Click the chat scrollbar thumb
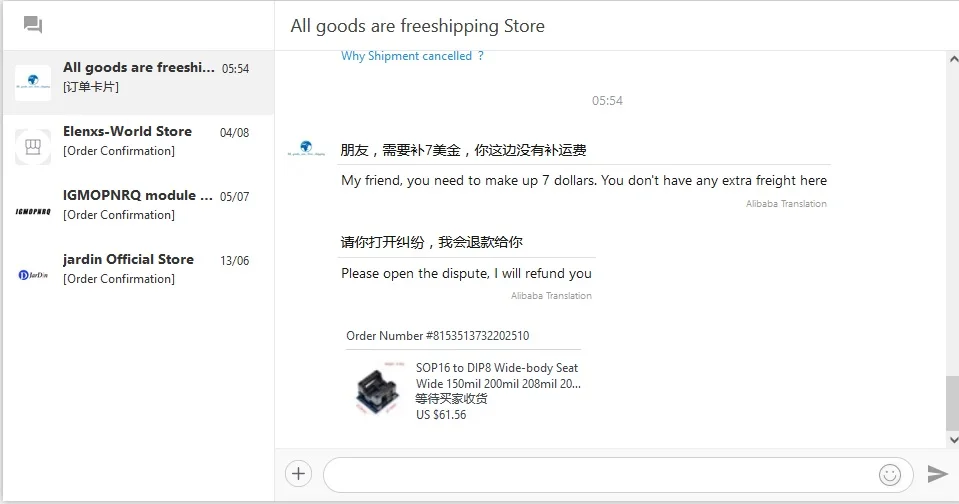 click(952, 404)
